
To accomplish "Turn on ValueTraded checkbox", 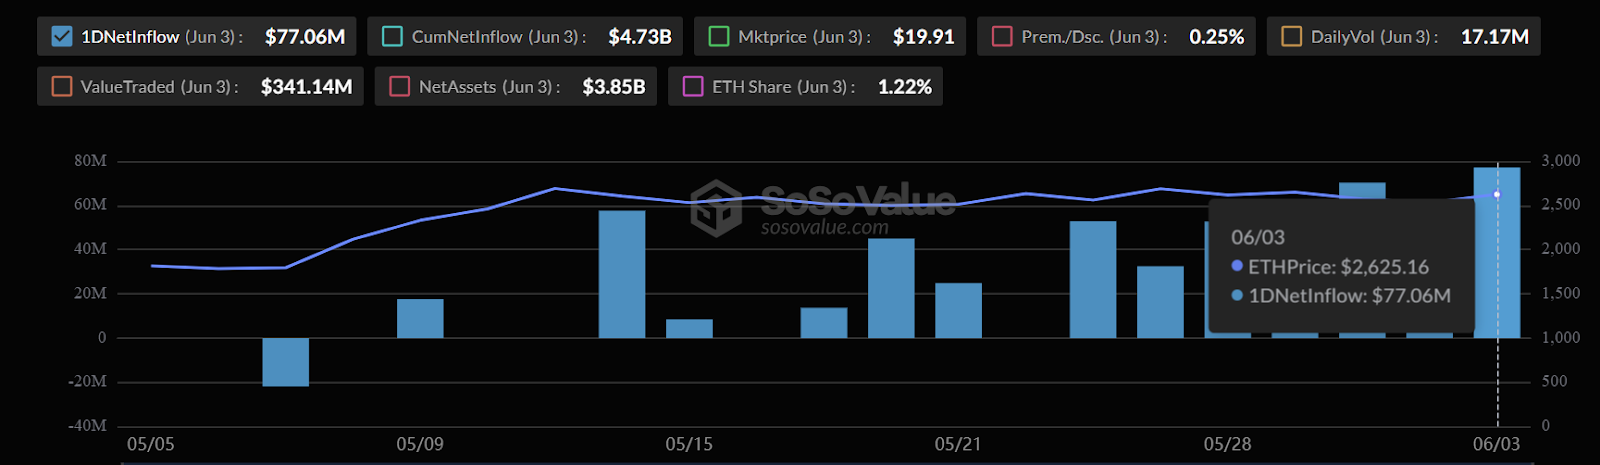I will (62, 87).
